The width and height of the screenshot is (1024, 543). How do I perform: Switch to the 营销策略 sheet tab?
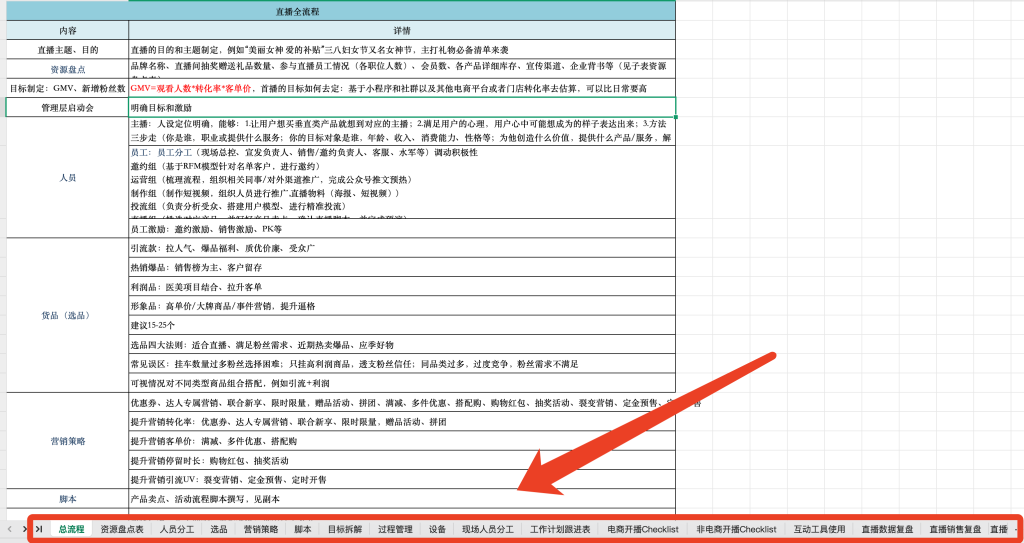click(261, 529)
